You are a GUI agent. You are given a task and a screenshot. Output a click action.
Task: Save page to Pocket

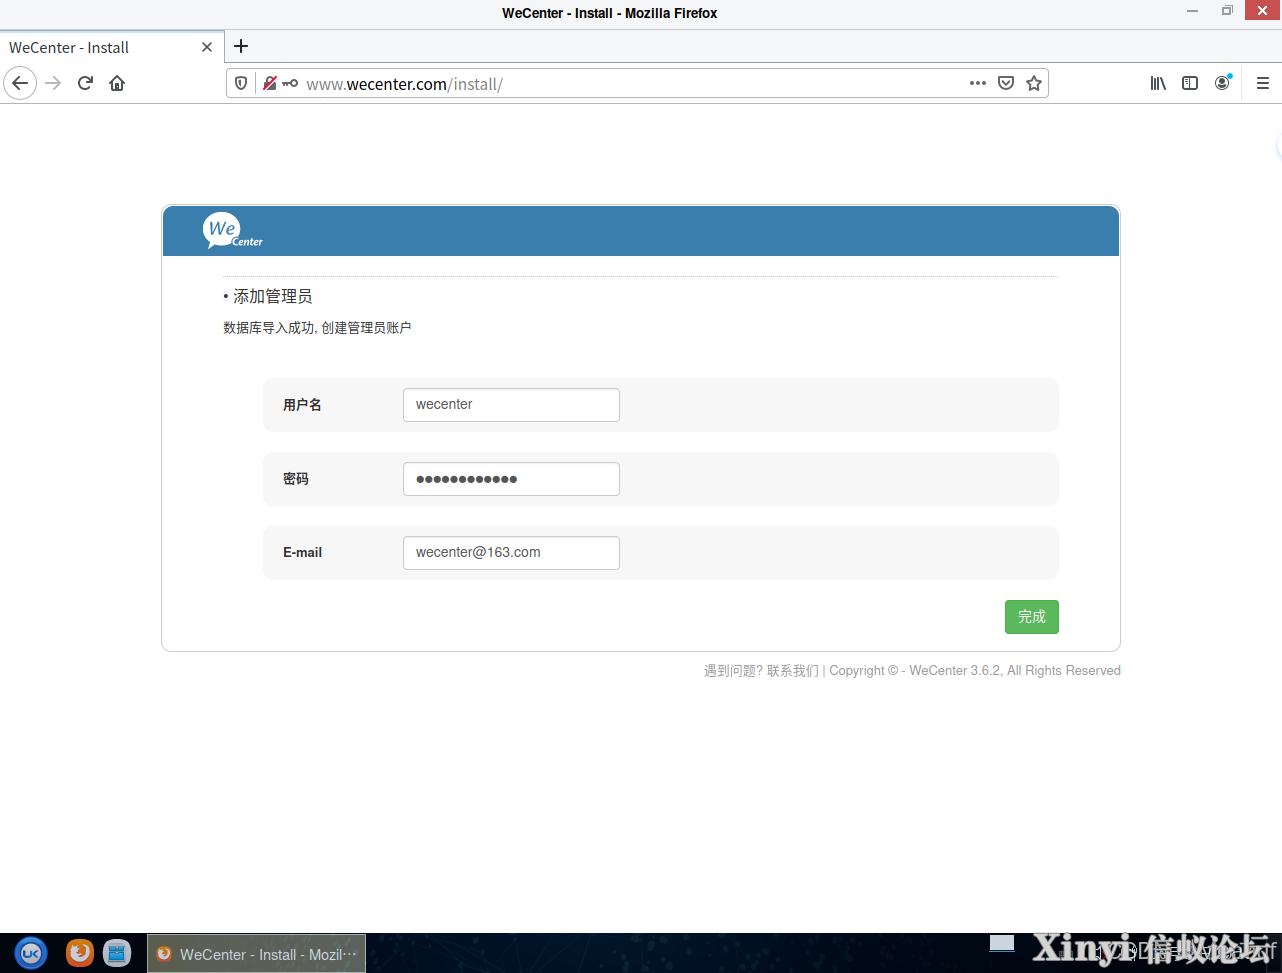[x=1006, y=83]
